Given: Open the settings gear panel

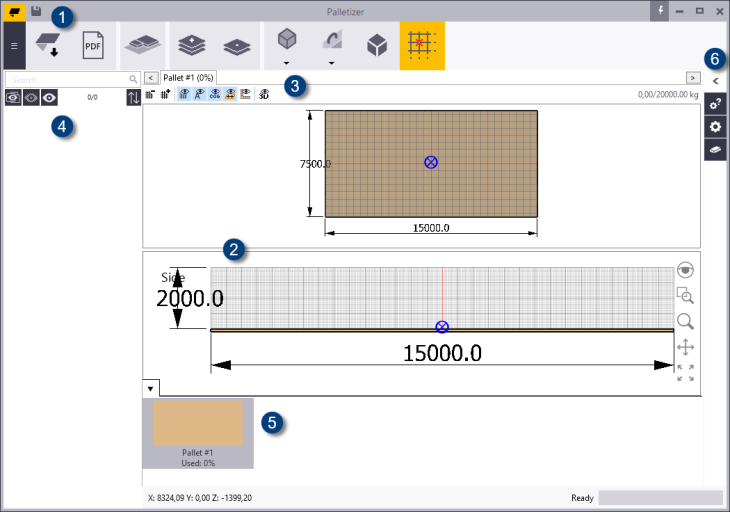Looking at the screenshot, I should pos(715,127).
